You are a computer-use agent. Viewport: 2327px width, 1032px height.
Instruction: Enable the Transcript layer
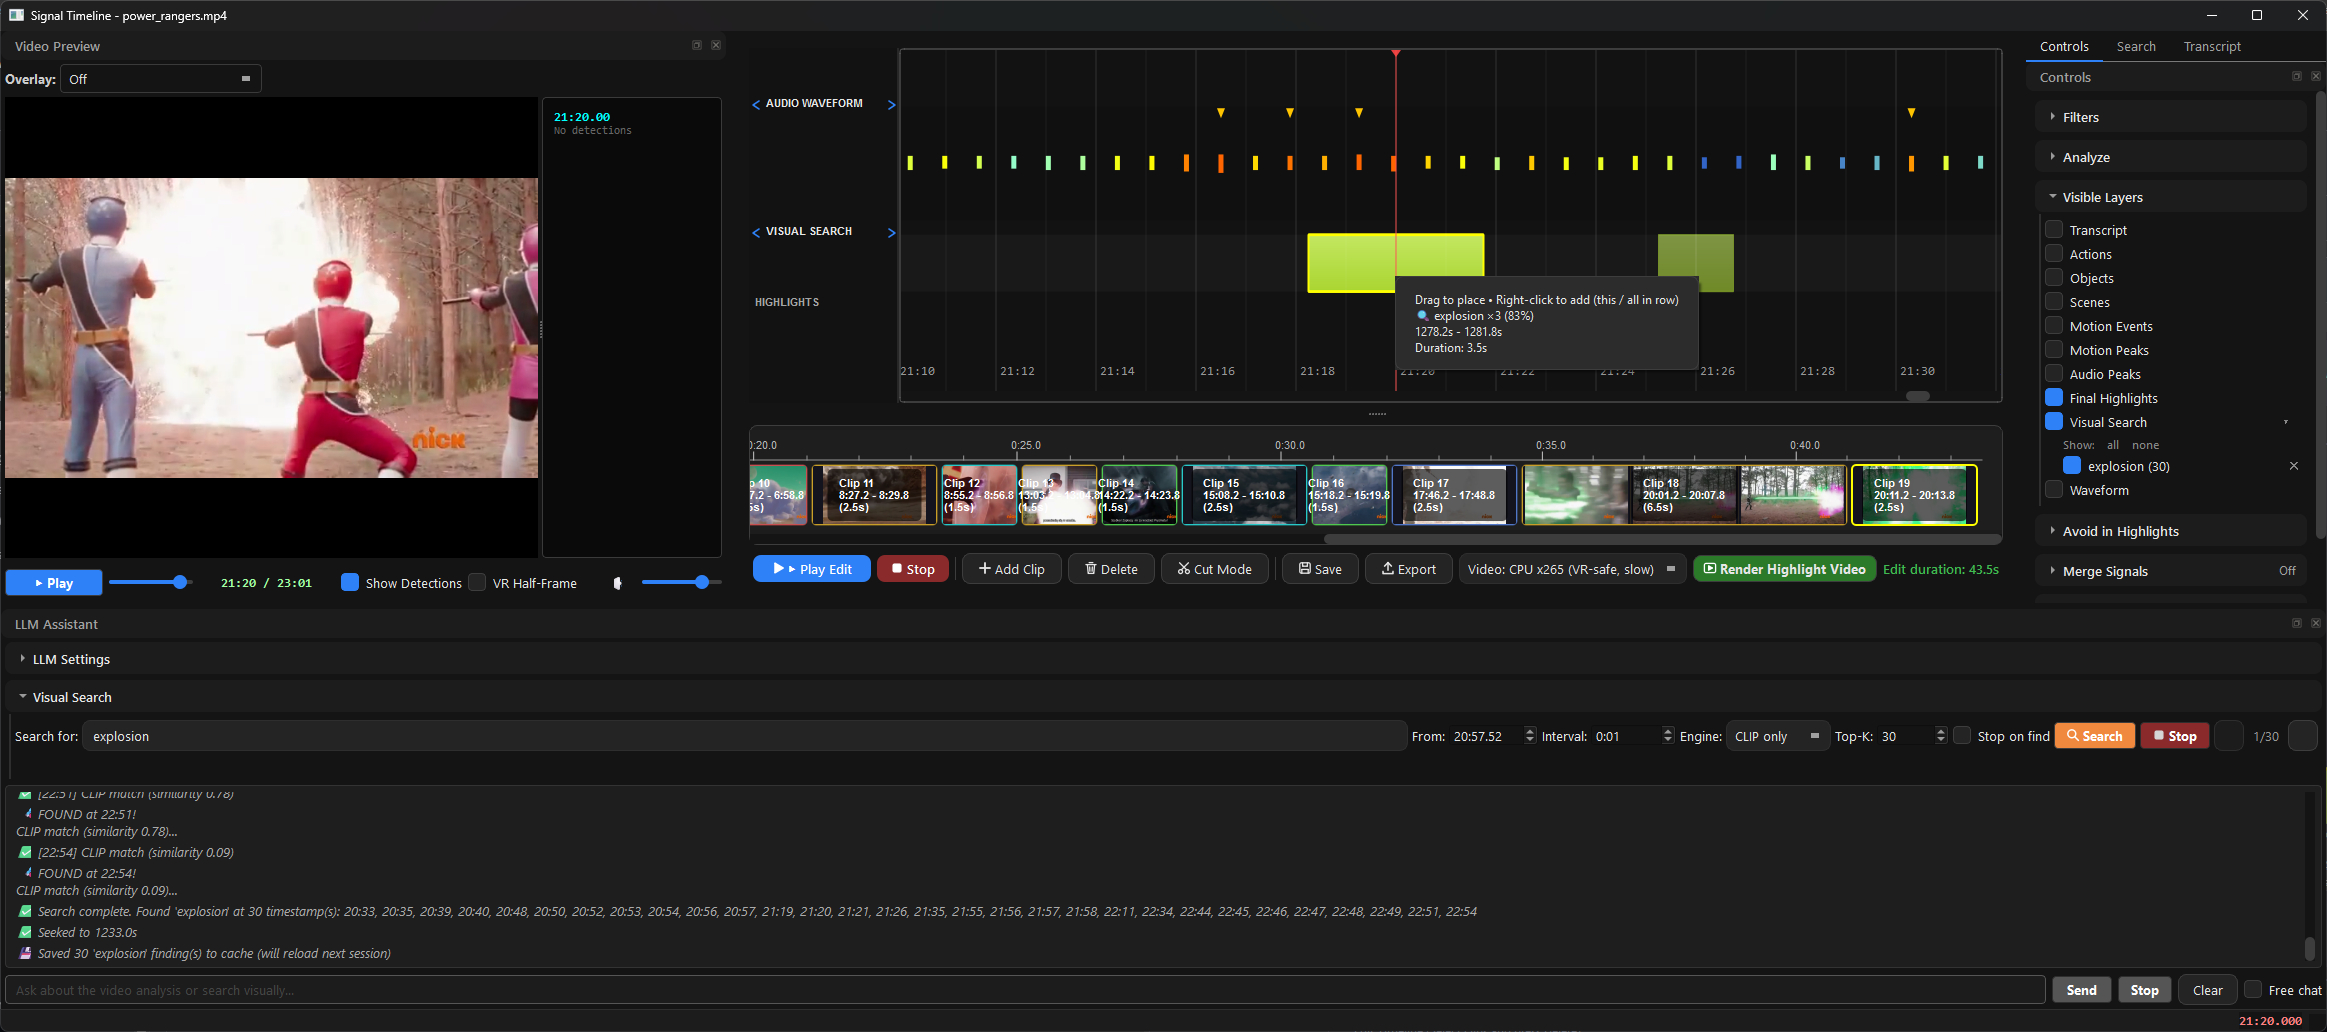[x=2054, y=229]
